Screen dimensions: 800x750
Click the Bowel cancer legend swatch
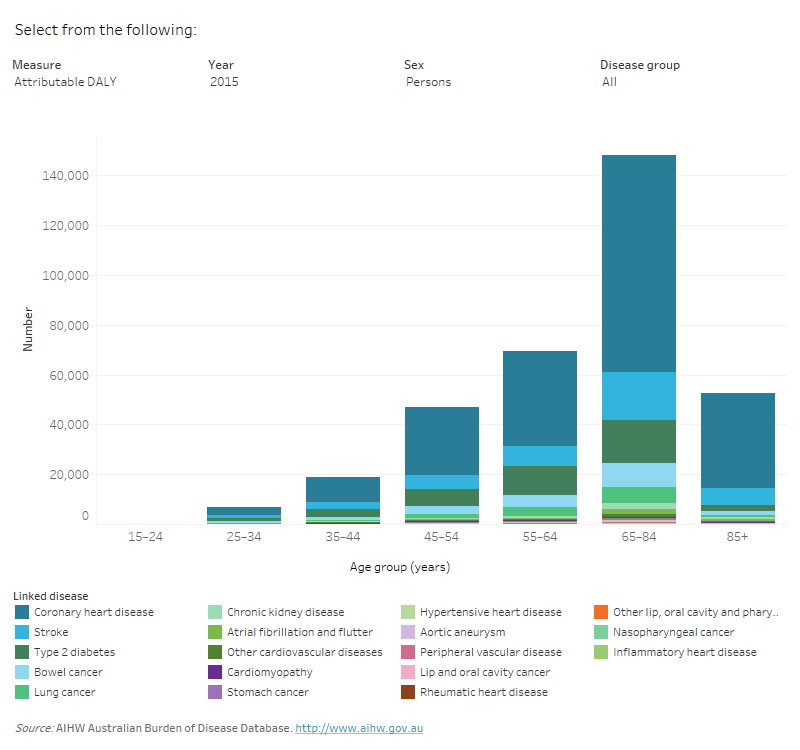click(23, 672)
